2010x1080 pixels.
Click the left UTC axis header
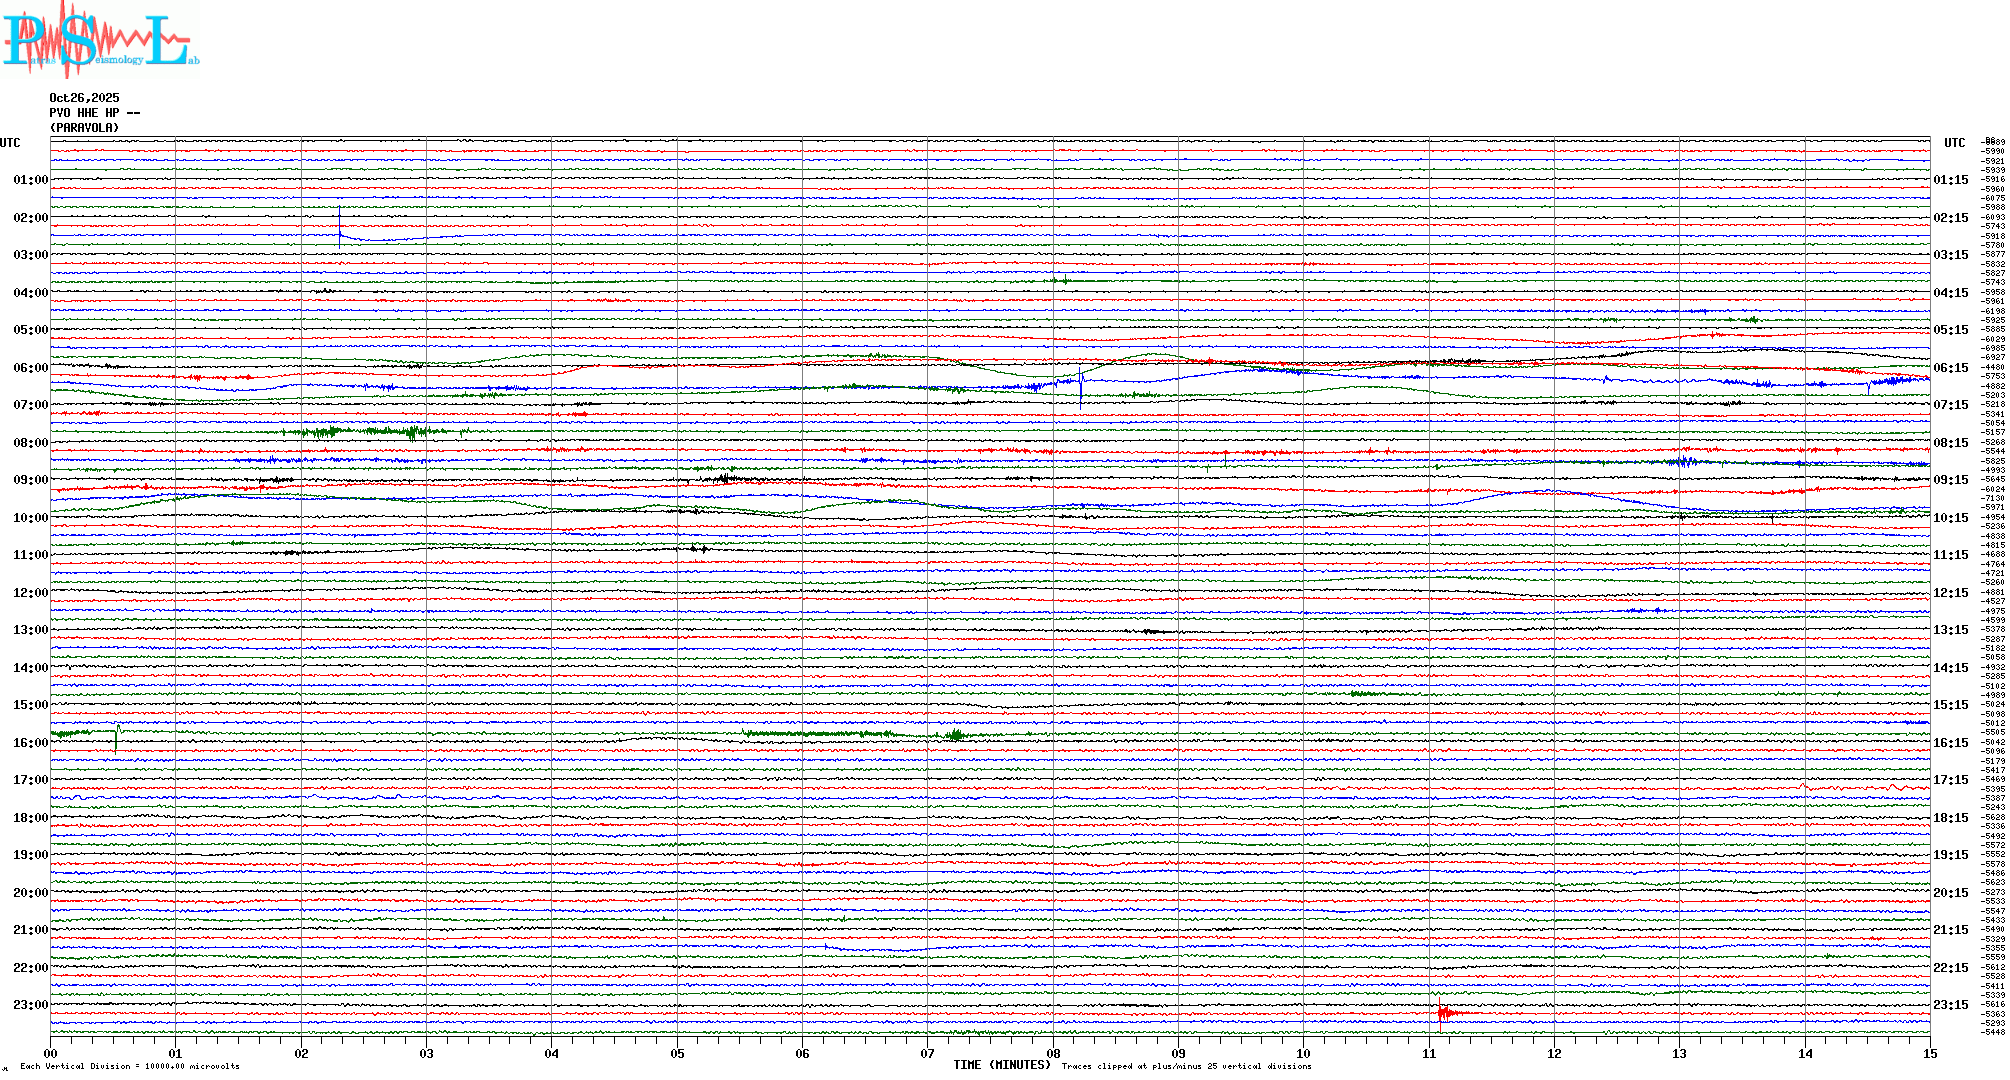click(x=10, y=143)
